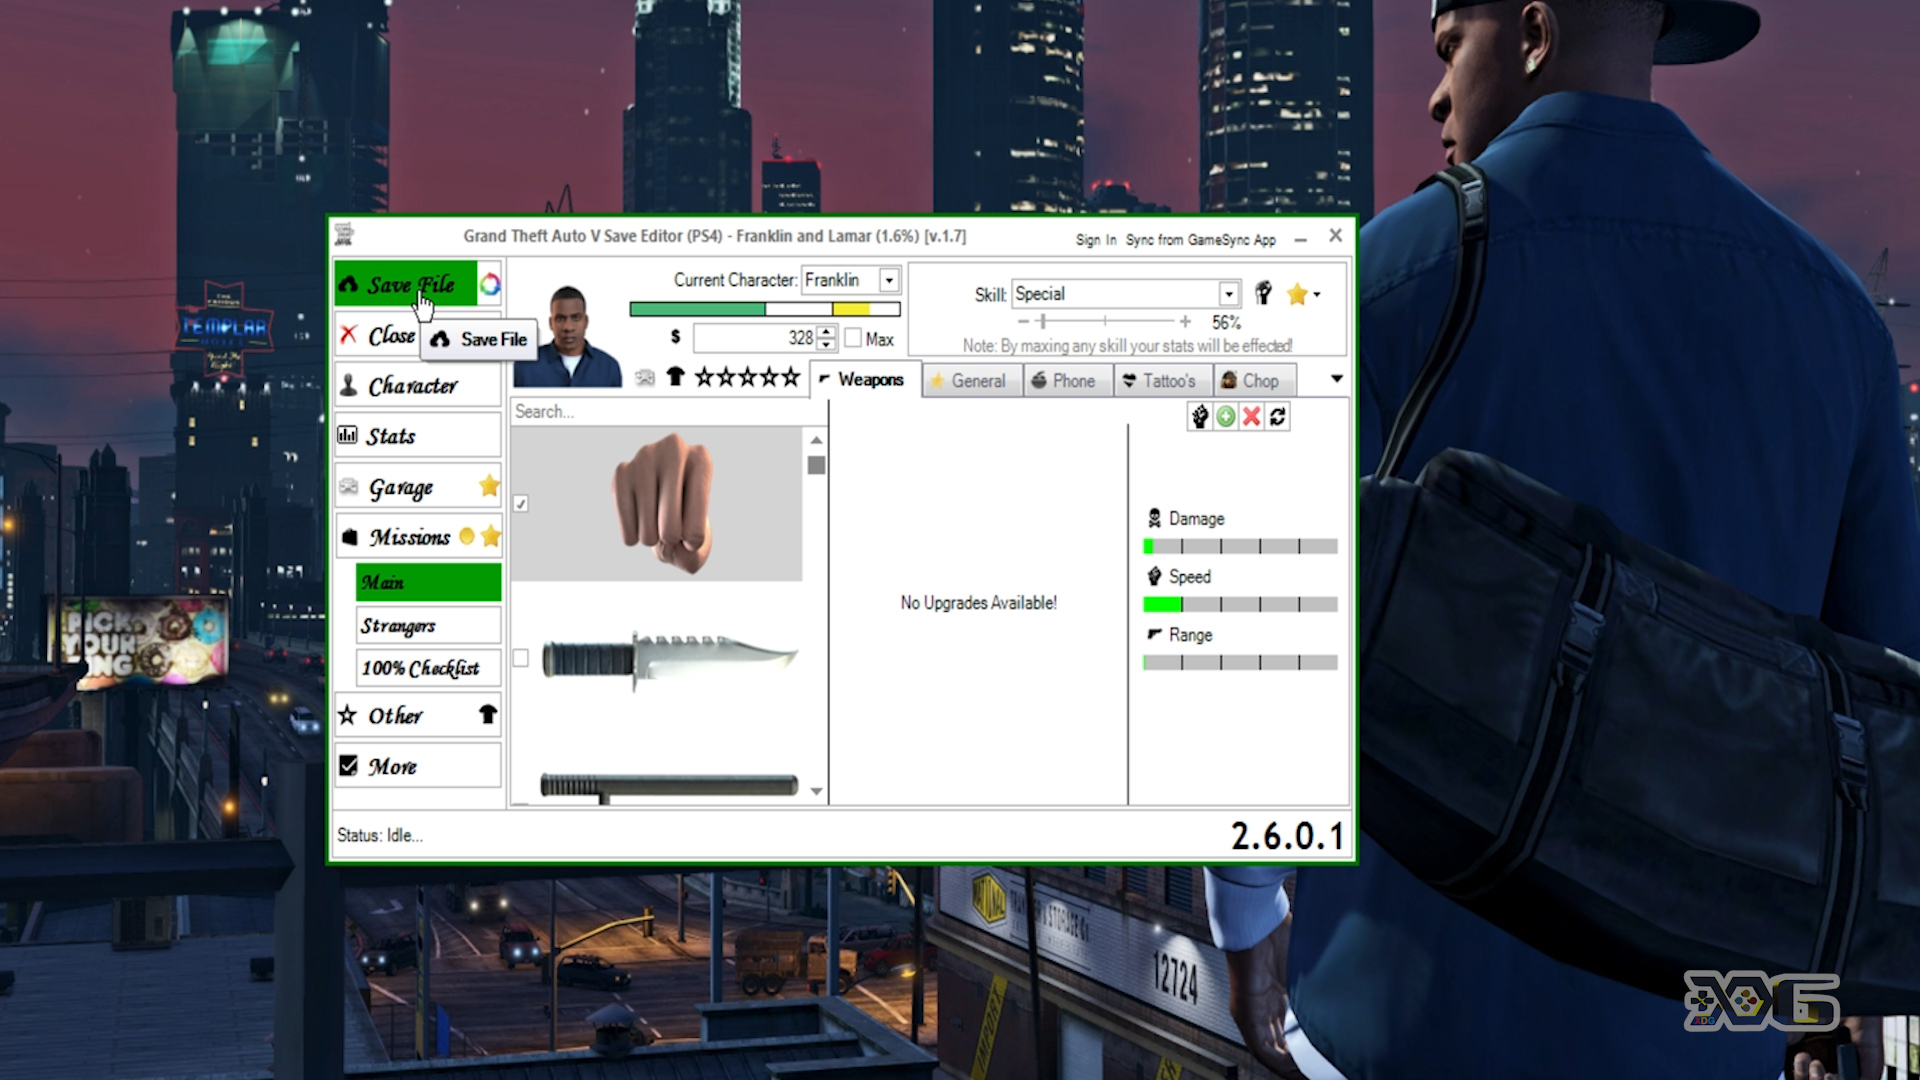
Task: Click the red remove weapon icon
Action: (1249, 417)
